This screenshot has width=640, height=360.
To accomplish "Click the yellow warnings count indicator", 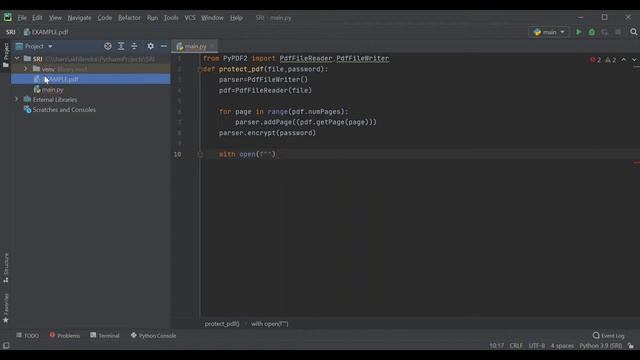I will [611, 60].
